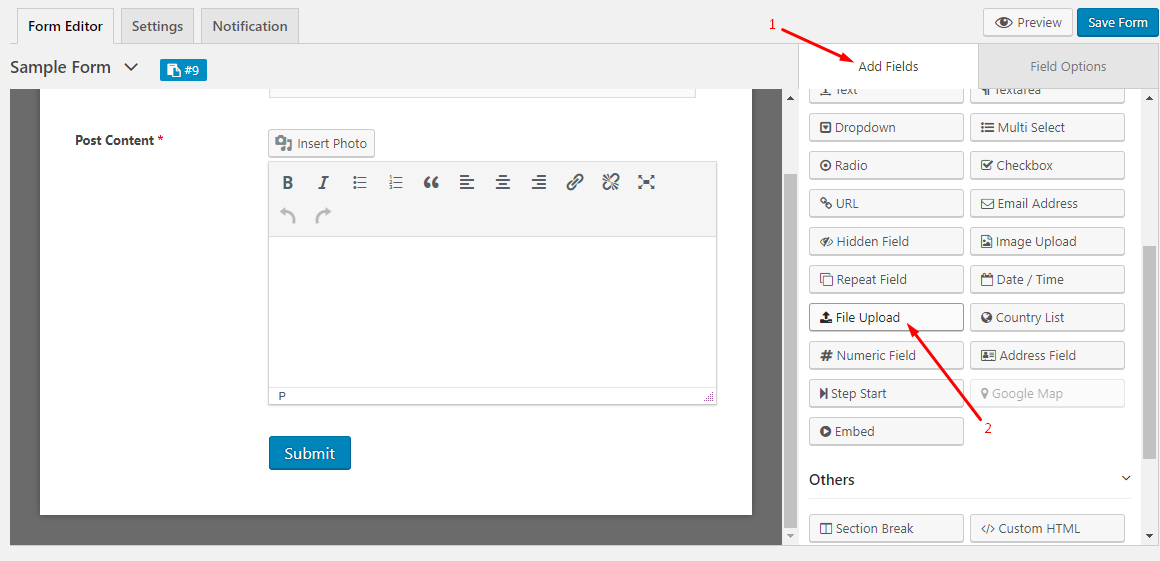Add an Embed field
Screen dimensions: 1160x561
click(x=886, y=431)
